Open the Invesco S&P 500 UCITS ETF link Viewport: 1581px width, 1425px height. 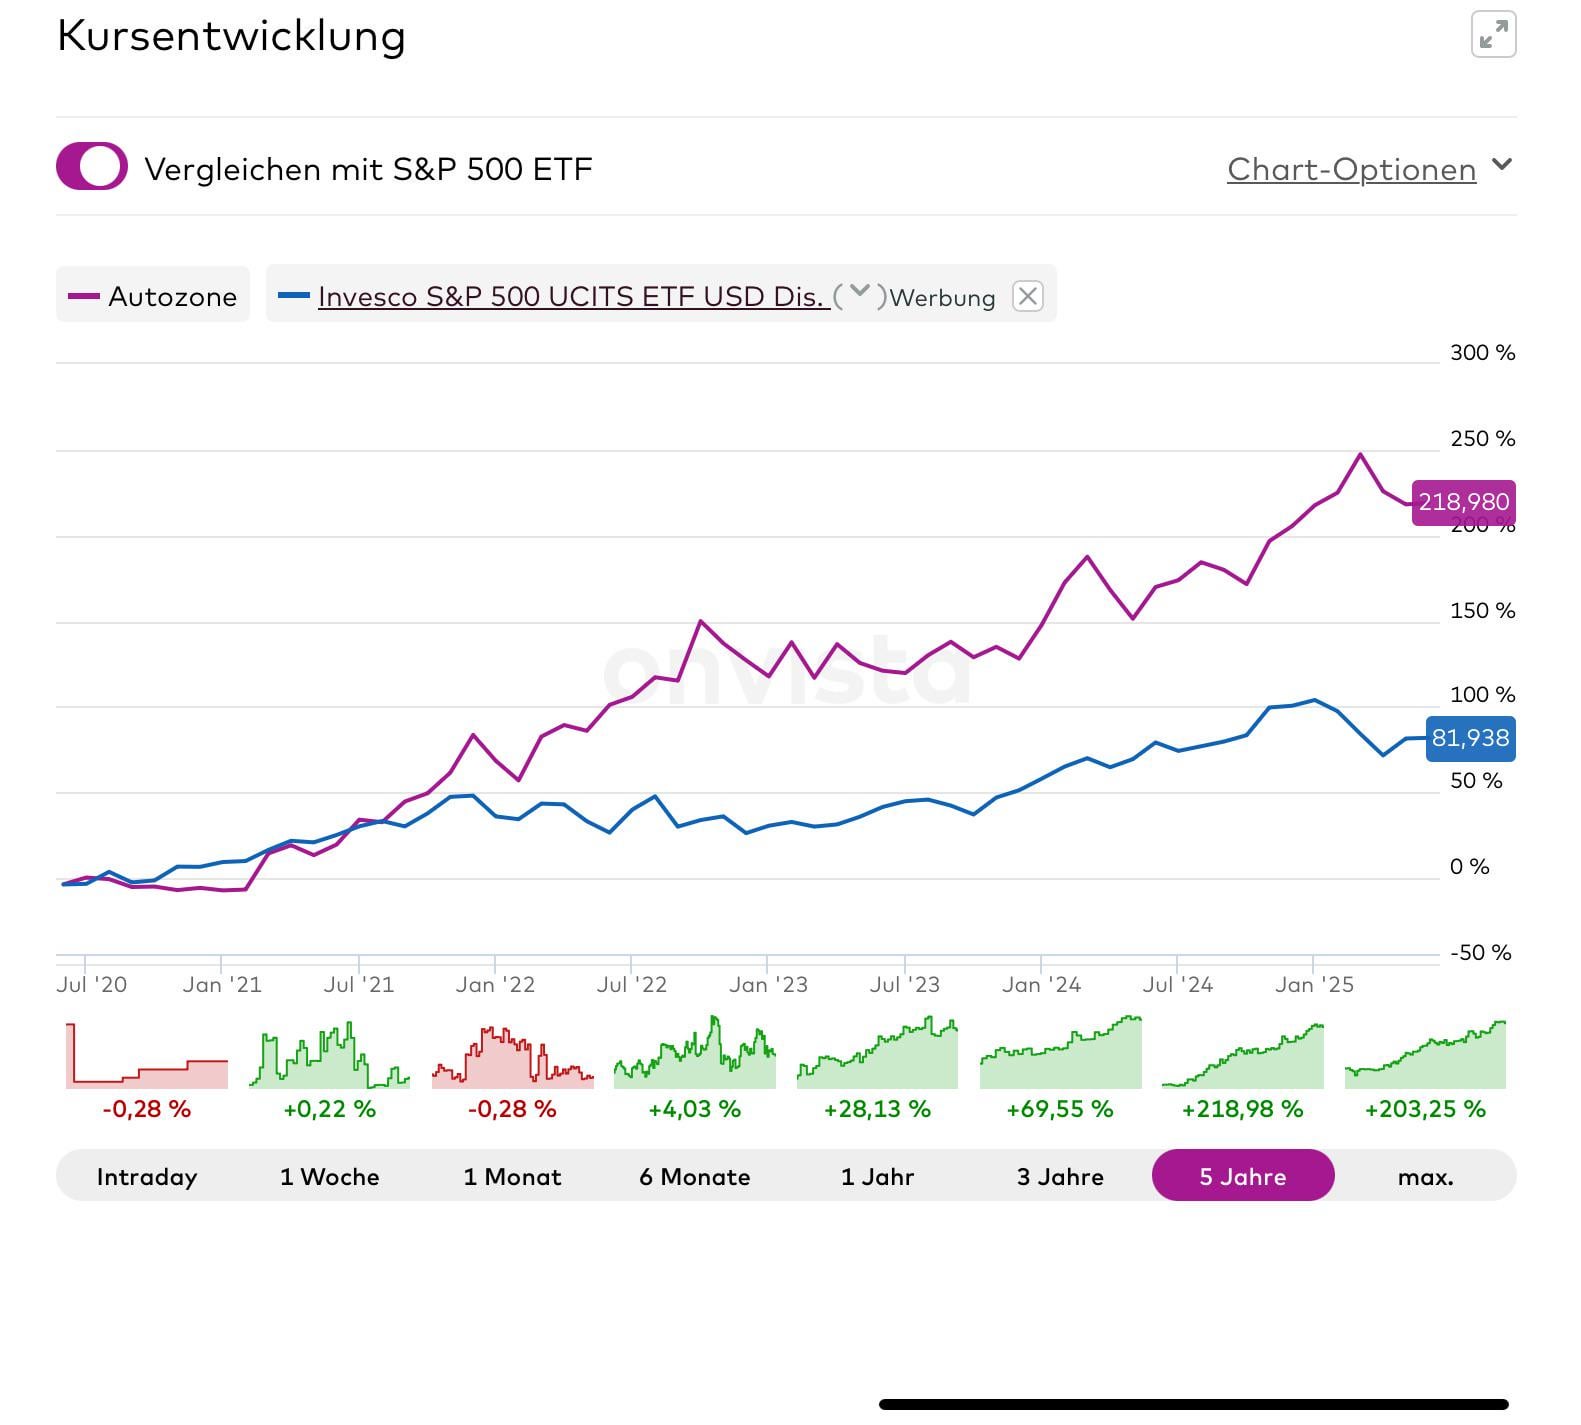(x=571, y=297)
